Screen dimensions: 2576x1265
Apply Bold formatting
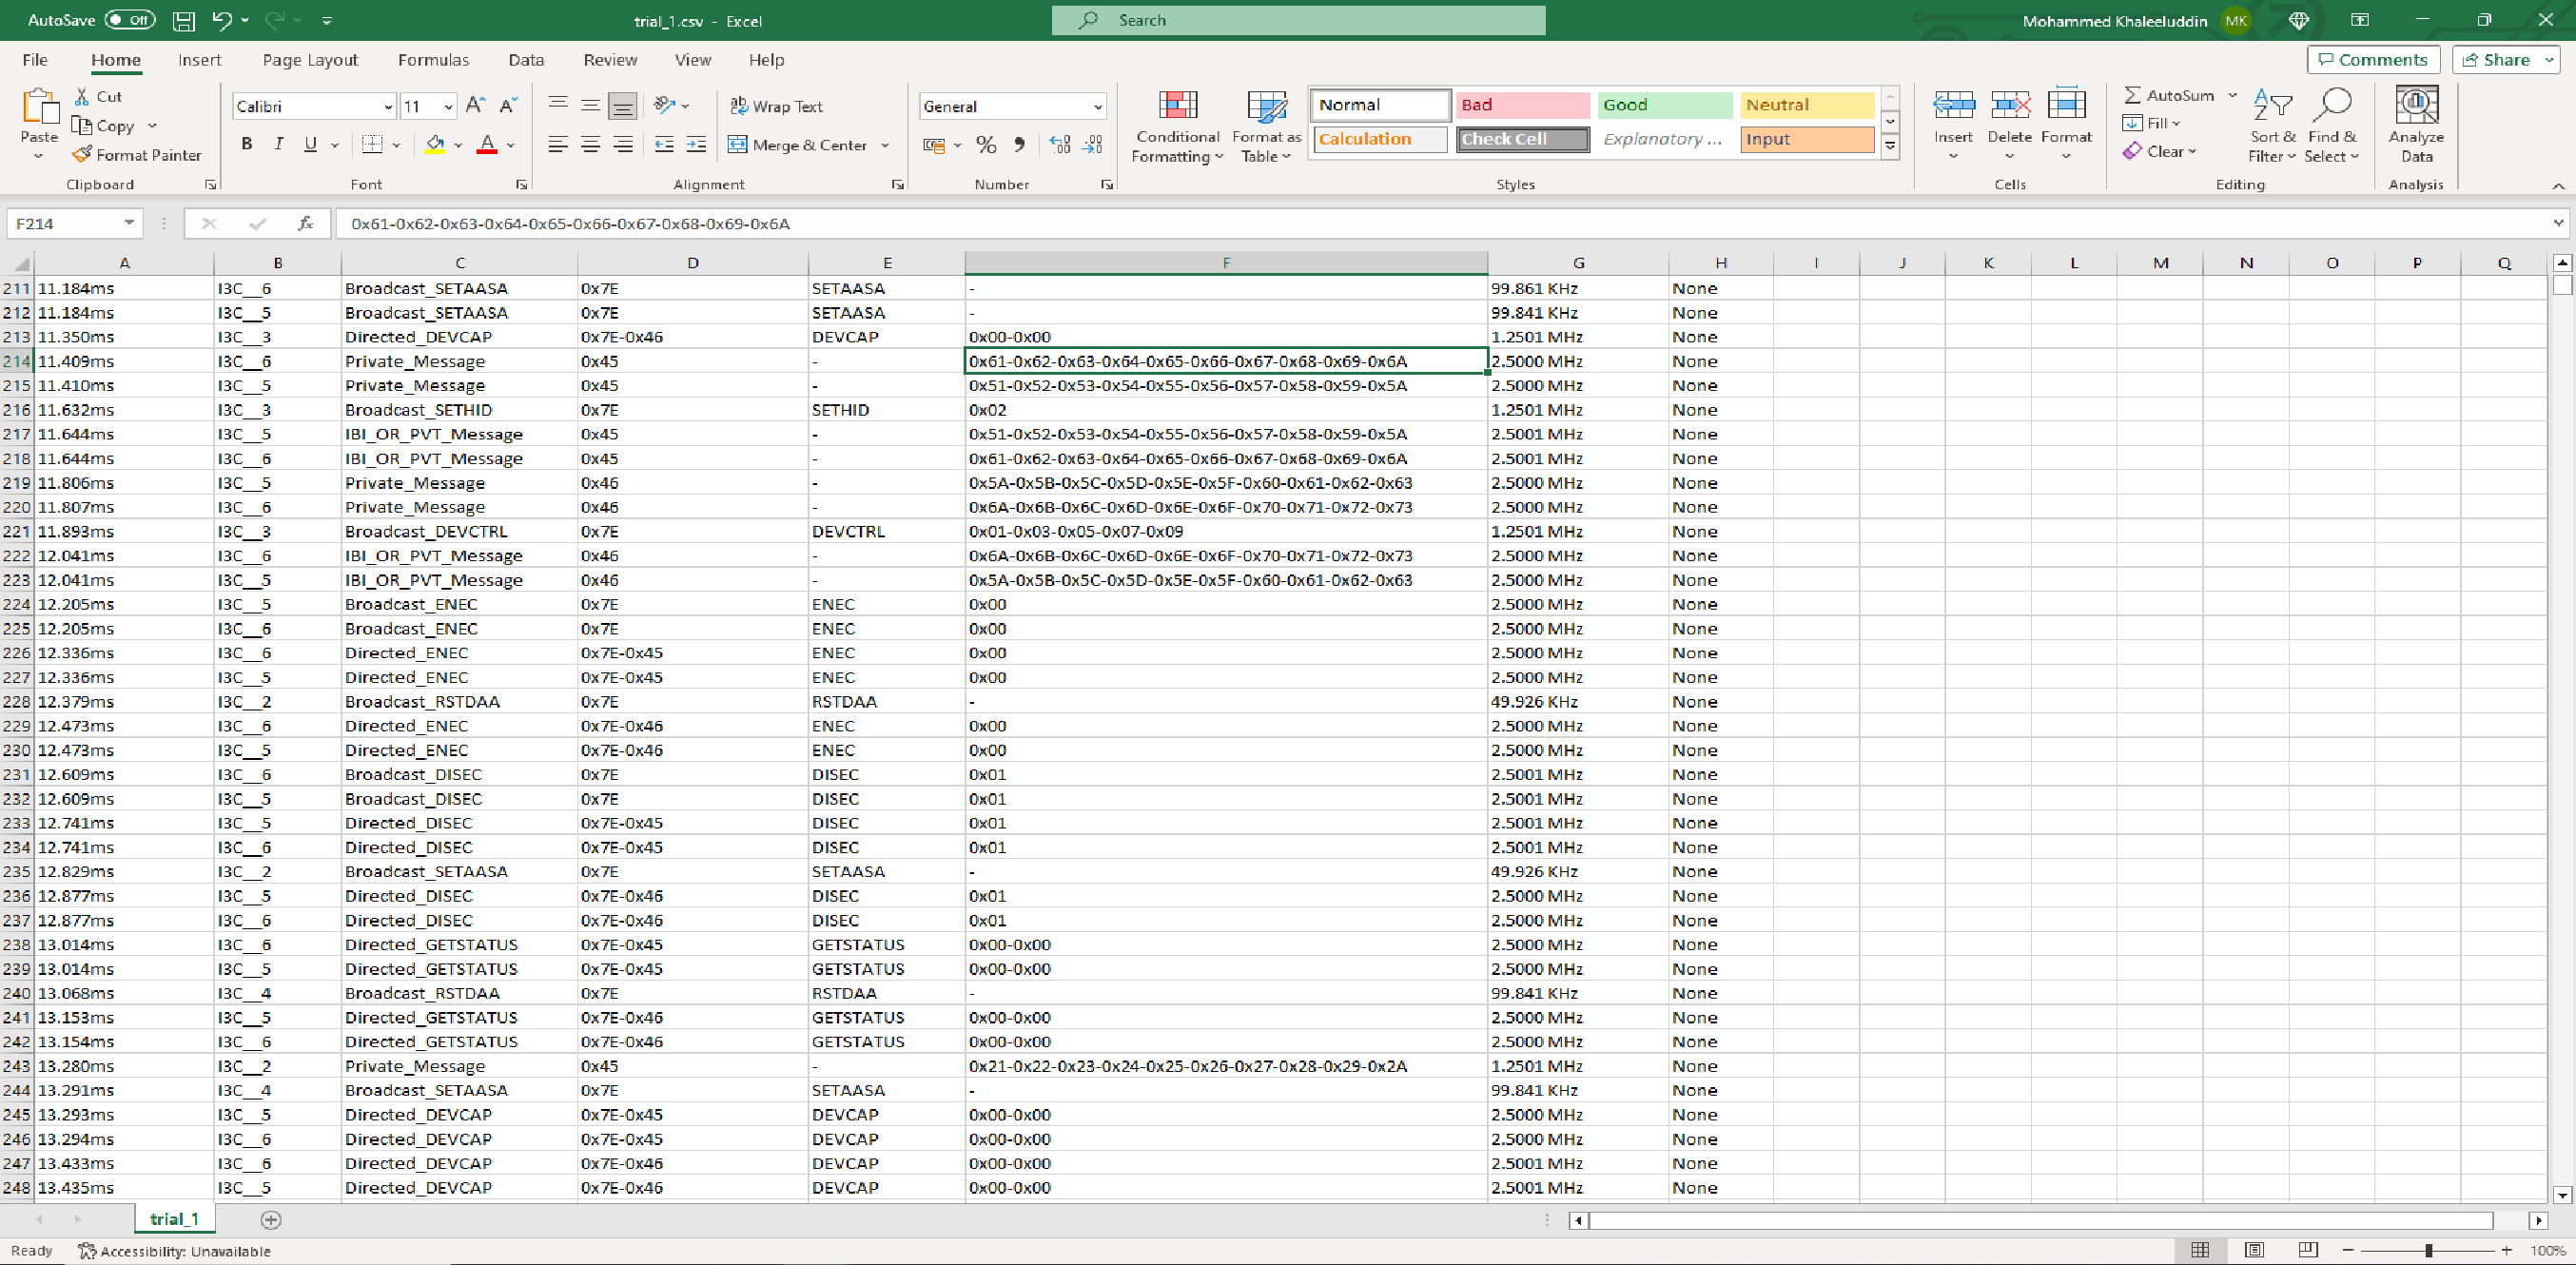point(247,144)
